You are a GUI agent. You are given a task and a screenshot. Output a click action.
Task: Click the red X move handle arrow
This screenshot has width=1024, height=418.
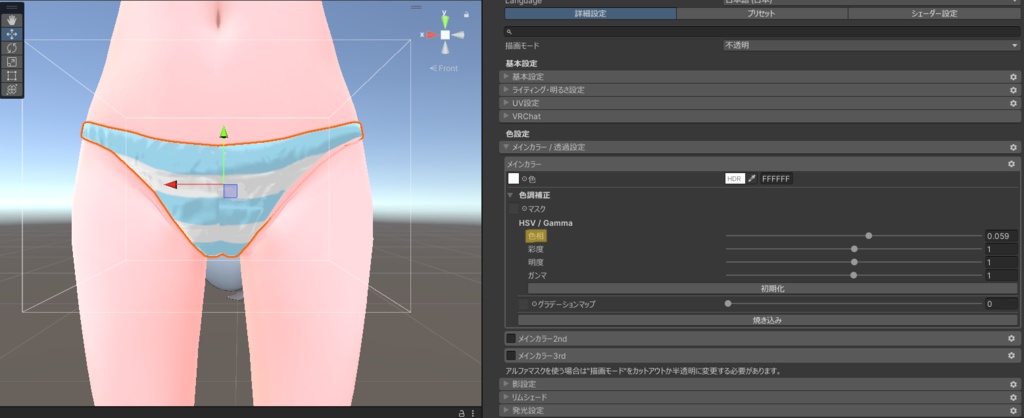pyautogui.click(x=171, y=185)
